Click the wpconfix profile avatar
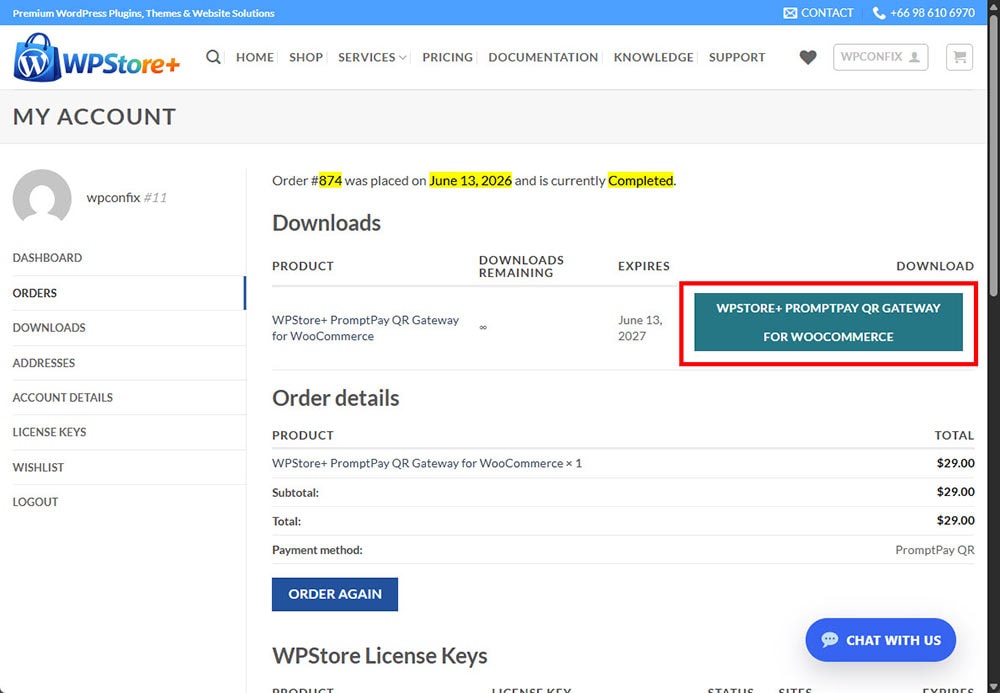 pos(42,198)
